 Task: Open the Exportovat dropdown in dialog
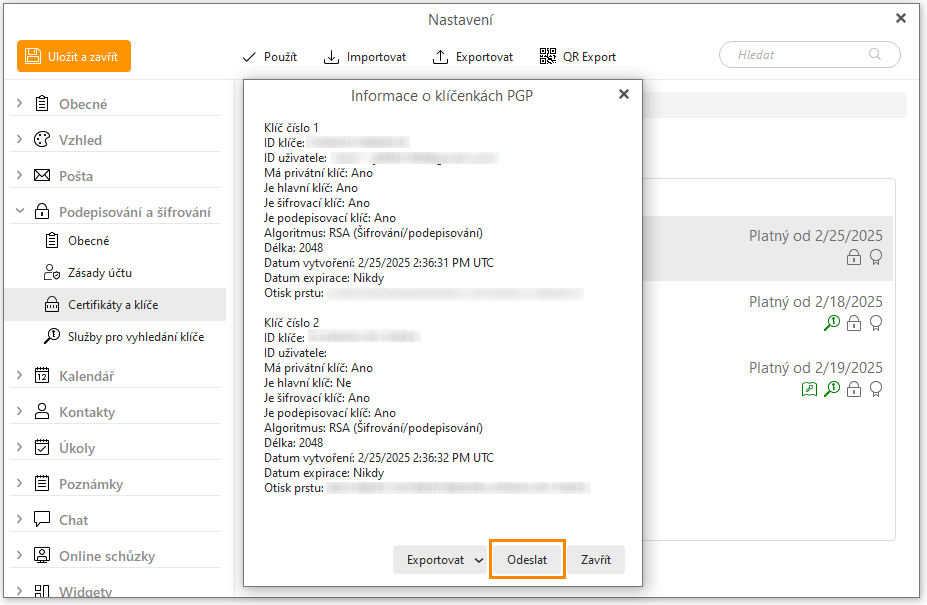(x=439, y=560)
